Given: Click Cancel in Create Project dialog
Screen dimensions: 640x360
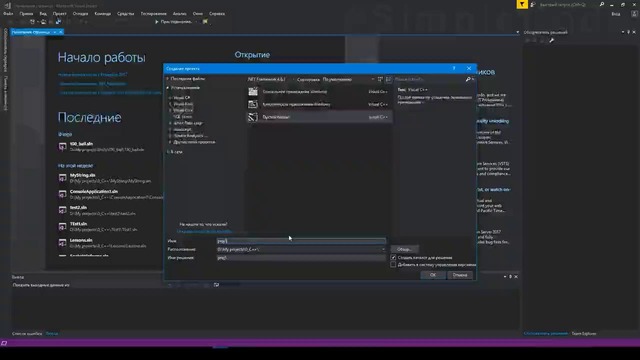Looking at the screenshot, I should click(460, 275).
